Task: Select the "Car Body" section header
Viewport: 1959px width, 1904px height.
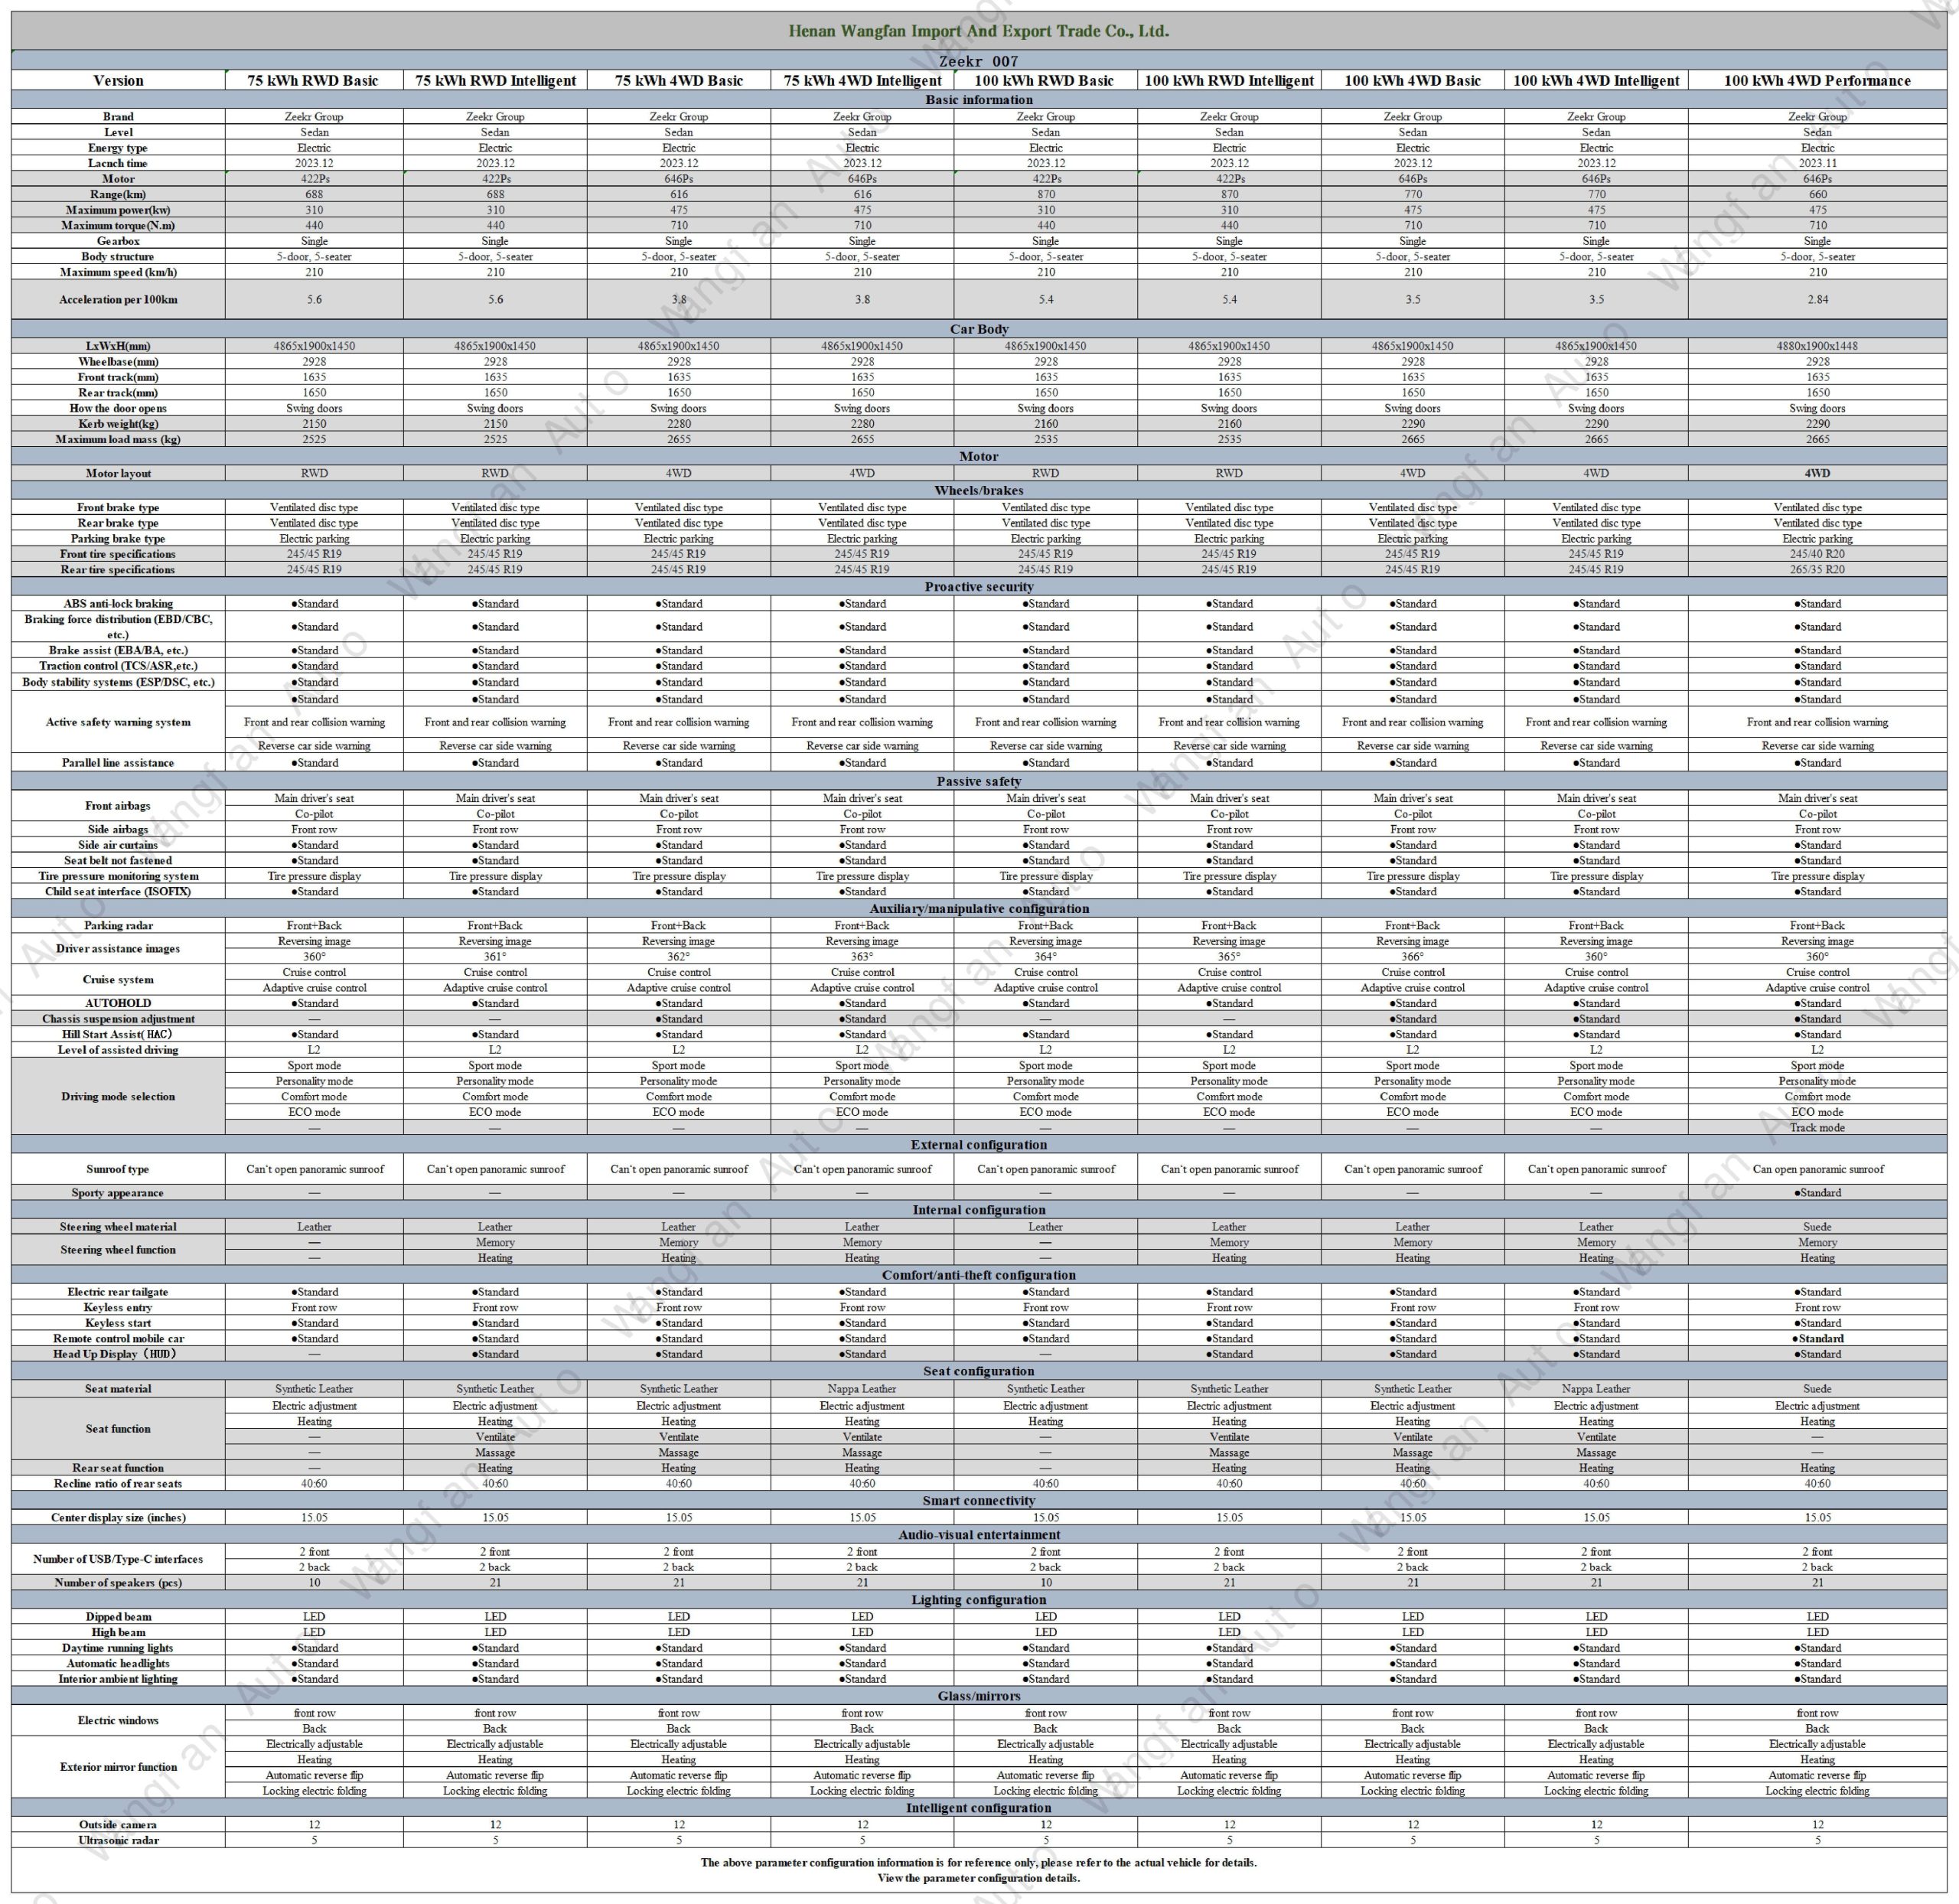Action: (978, 329)
